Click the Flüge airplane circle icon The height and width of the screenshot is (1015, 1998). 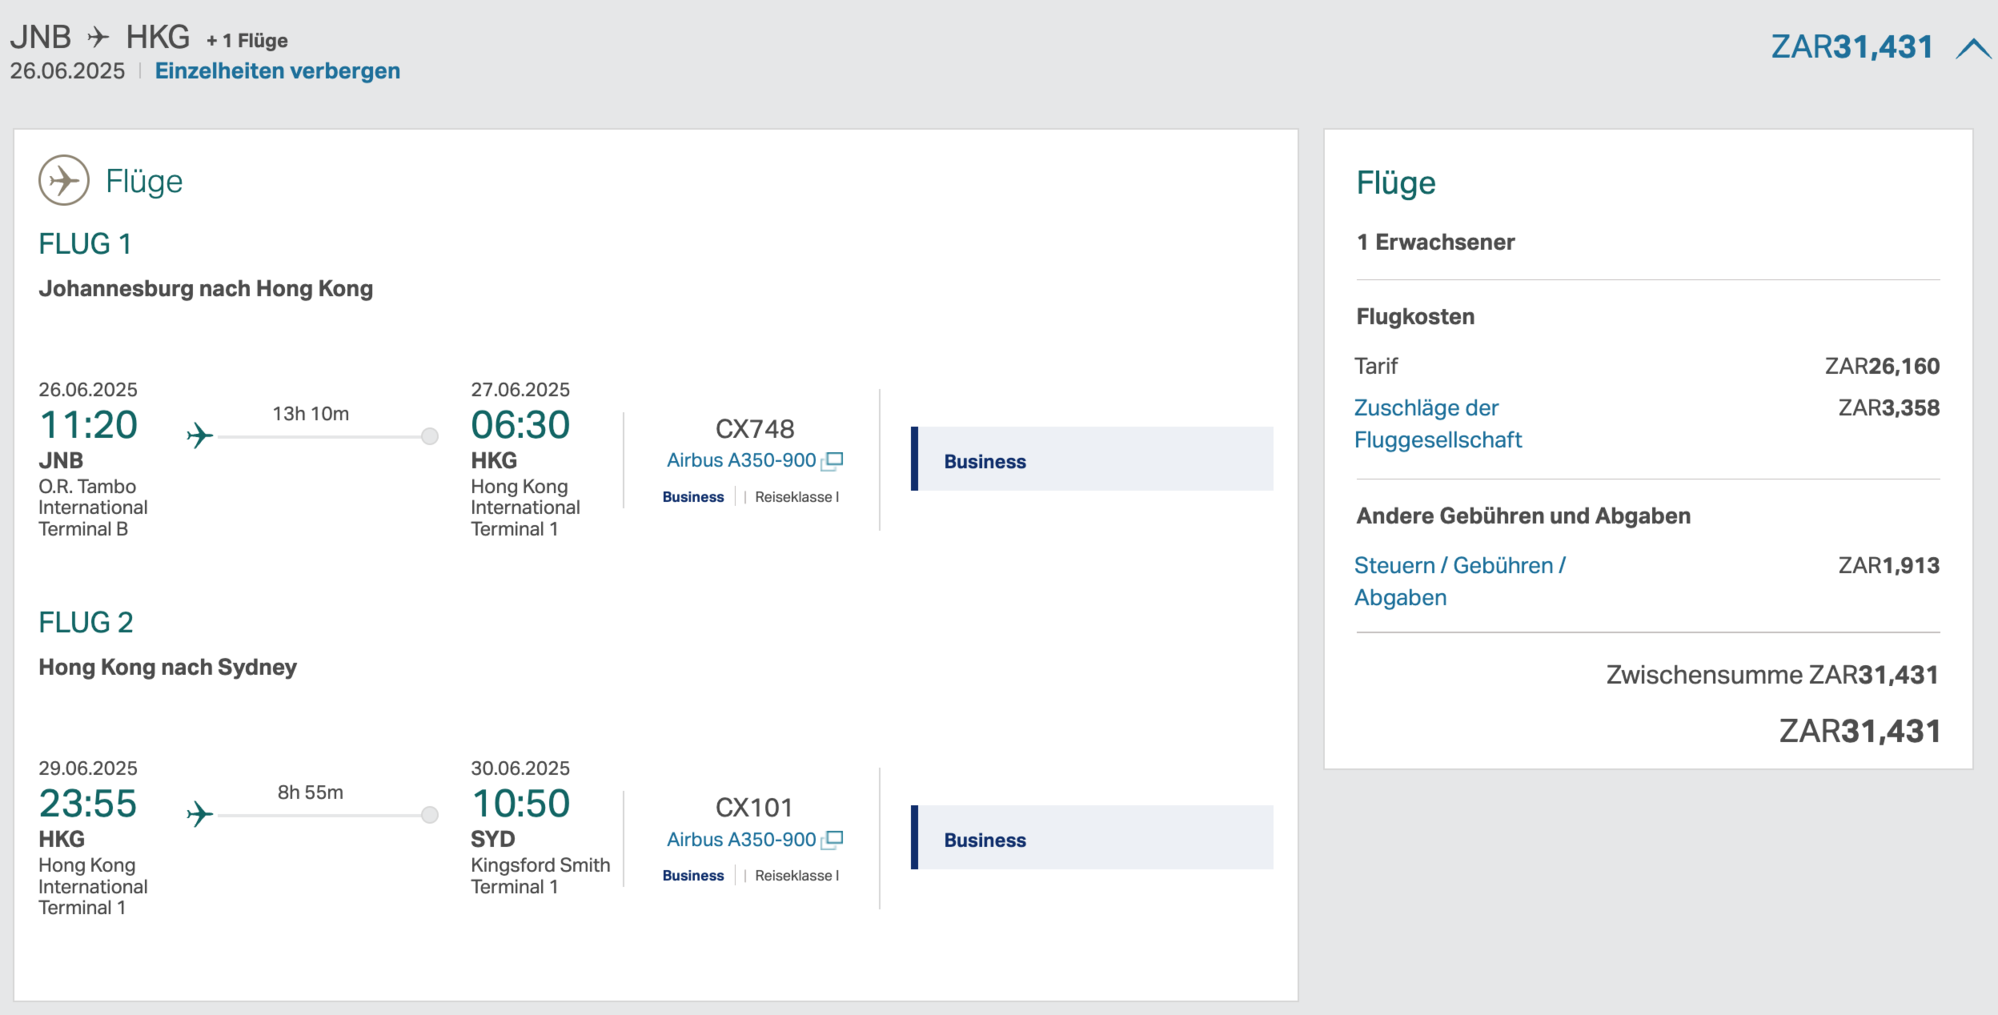64,181
